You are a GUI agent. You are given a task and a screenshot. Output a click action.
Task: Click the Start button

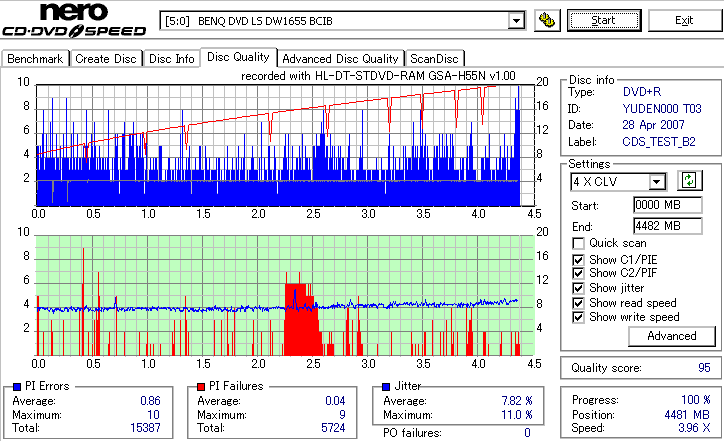604,21
